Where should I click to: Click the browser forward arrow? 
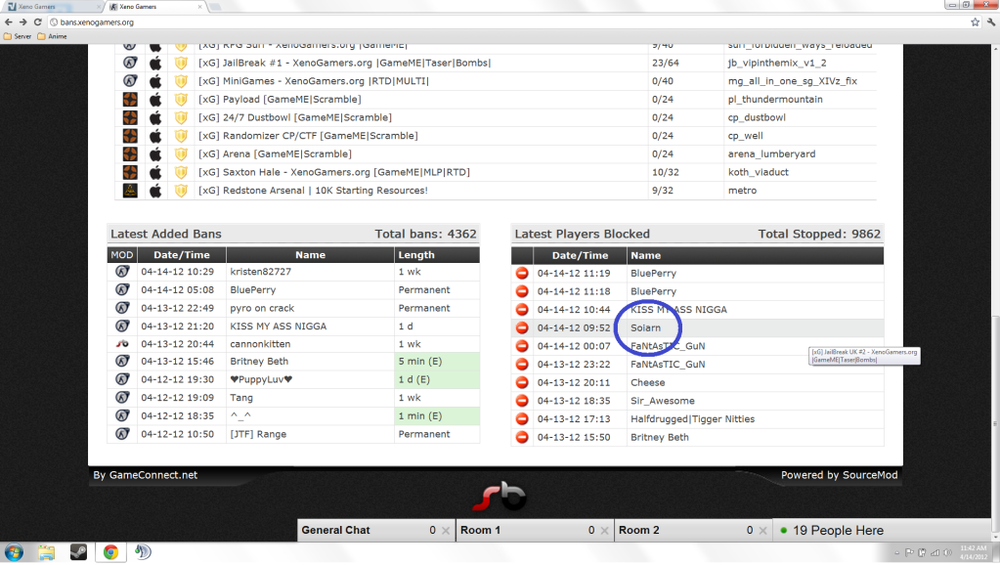pyautogui.click(x=23, y=22)
